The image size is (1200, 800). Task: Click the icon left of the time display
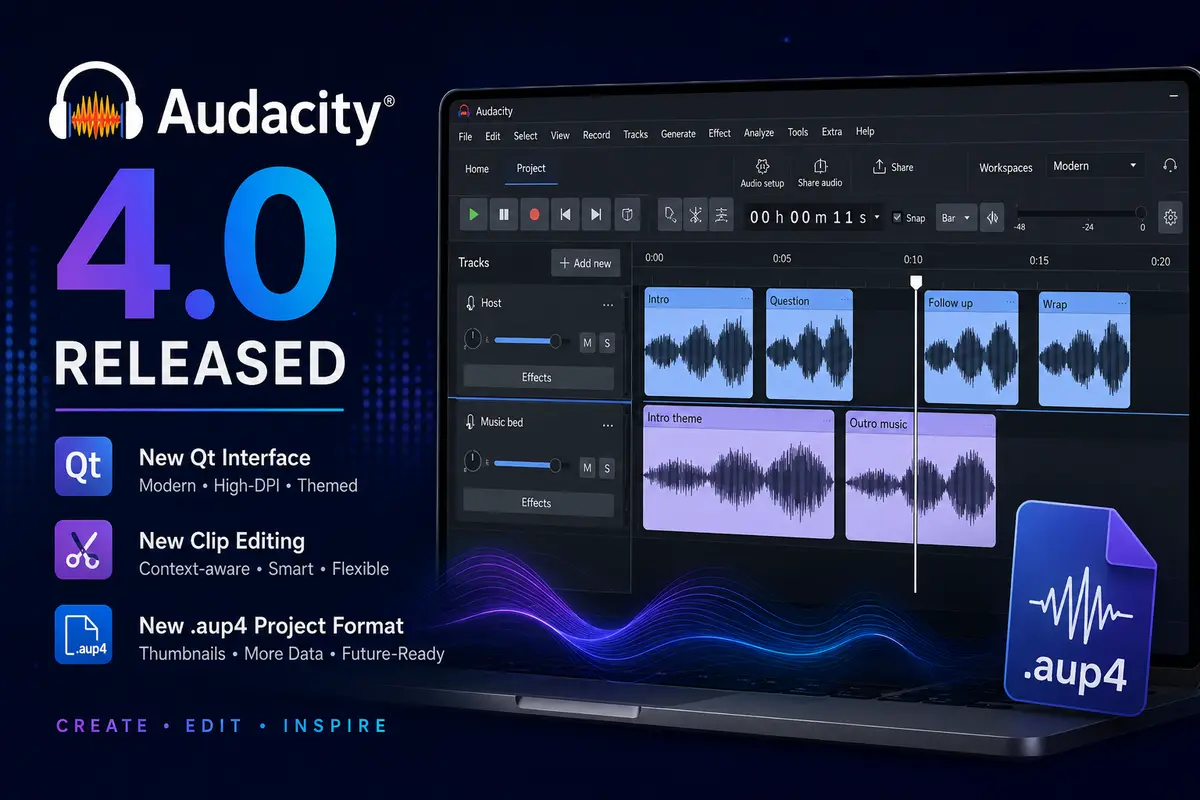click(x=721, y=215)
